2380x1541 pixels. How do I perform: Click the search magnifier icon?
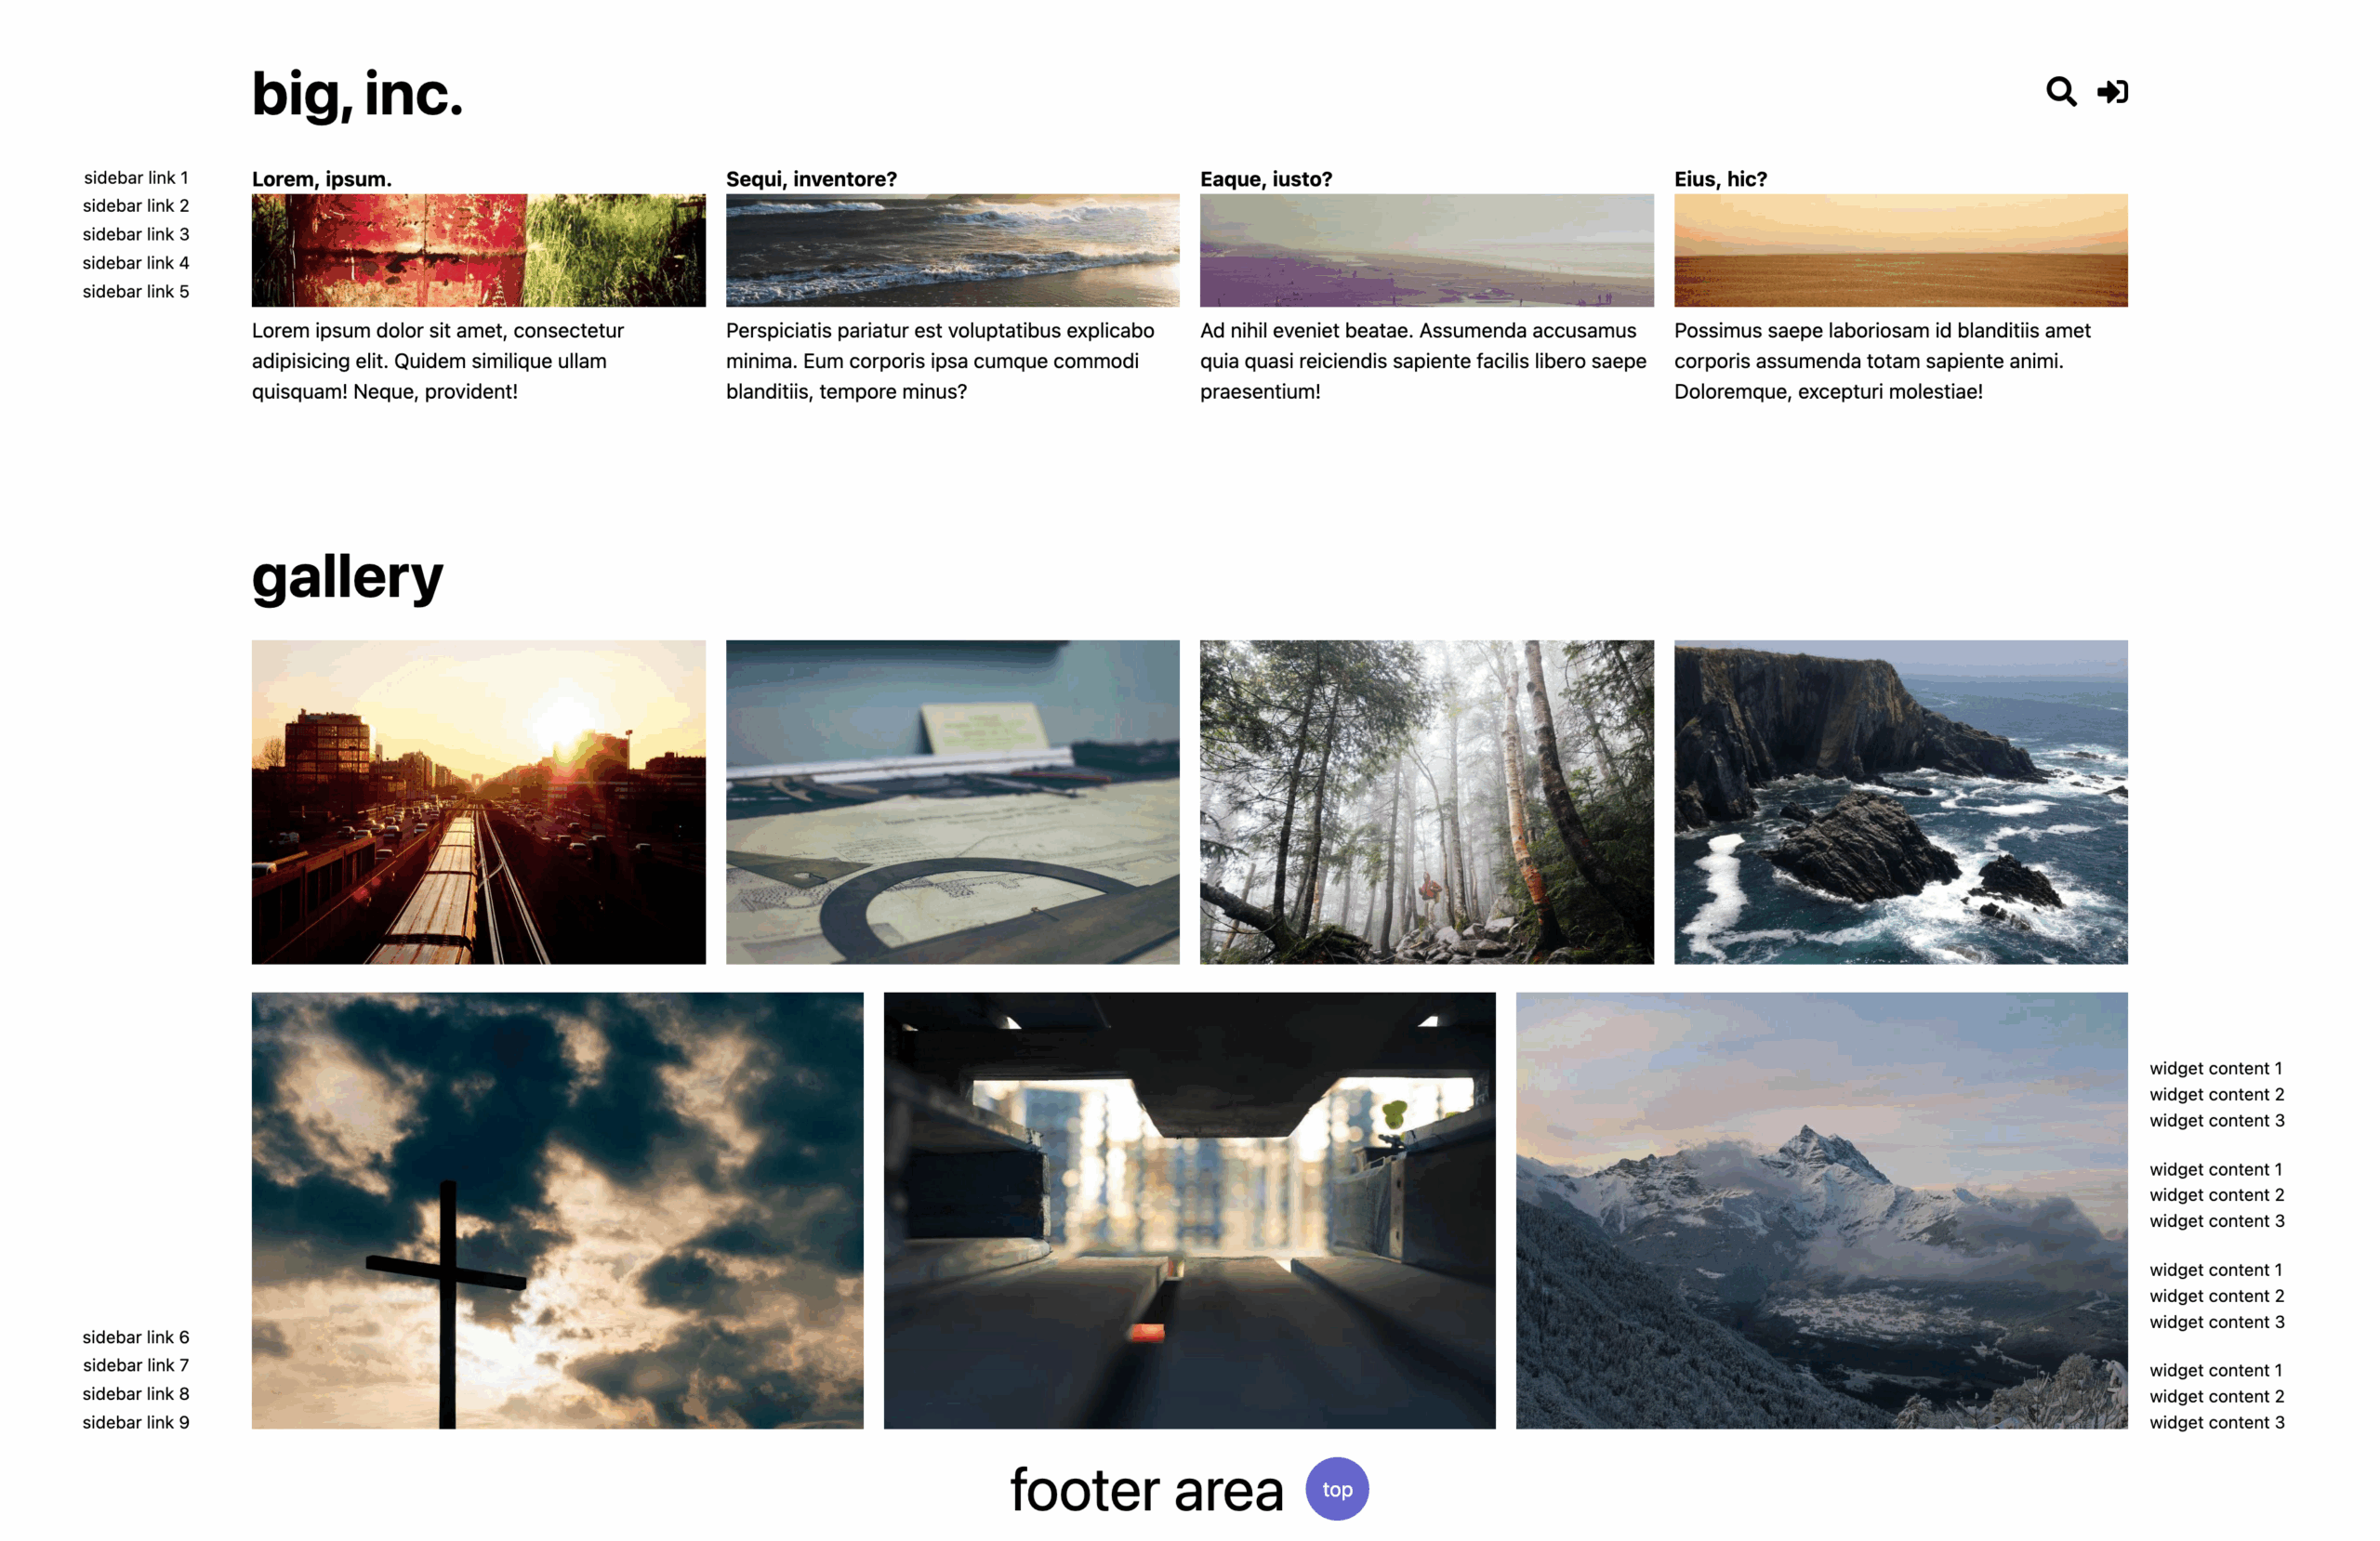[x=2060, y=92]
